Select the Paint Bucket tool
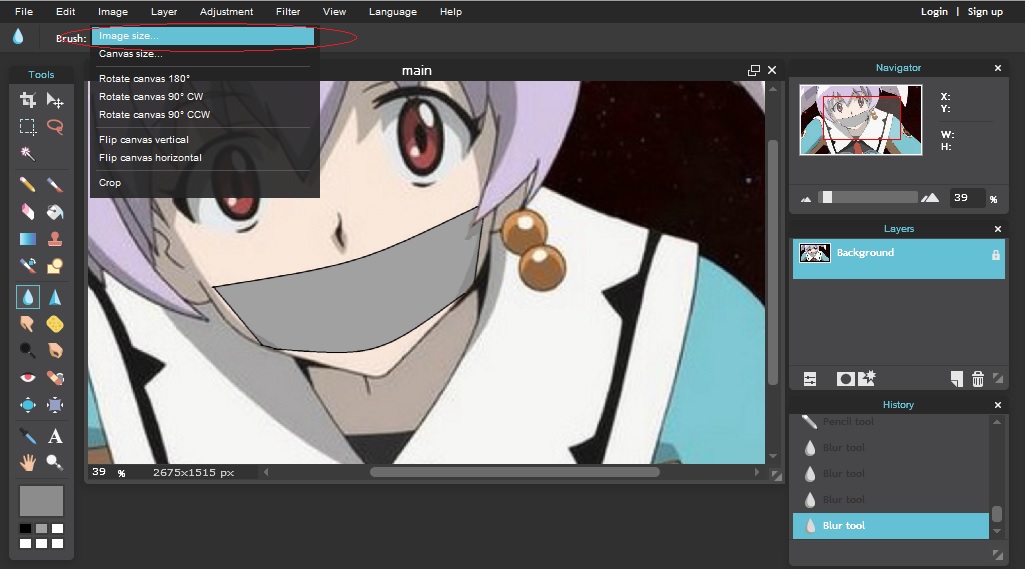 [x=55, y=211]
